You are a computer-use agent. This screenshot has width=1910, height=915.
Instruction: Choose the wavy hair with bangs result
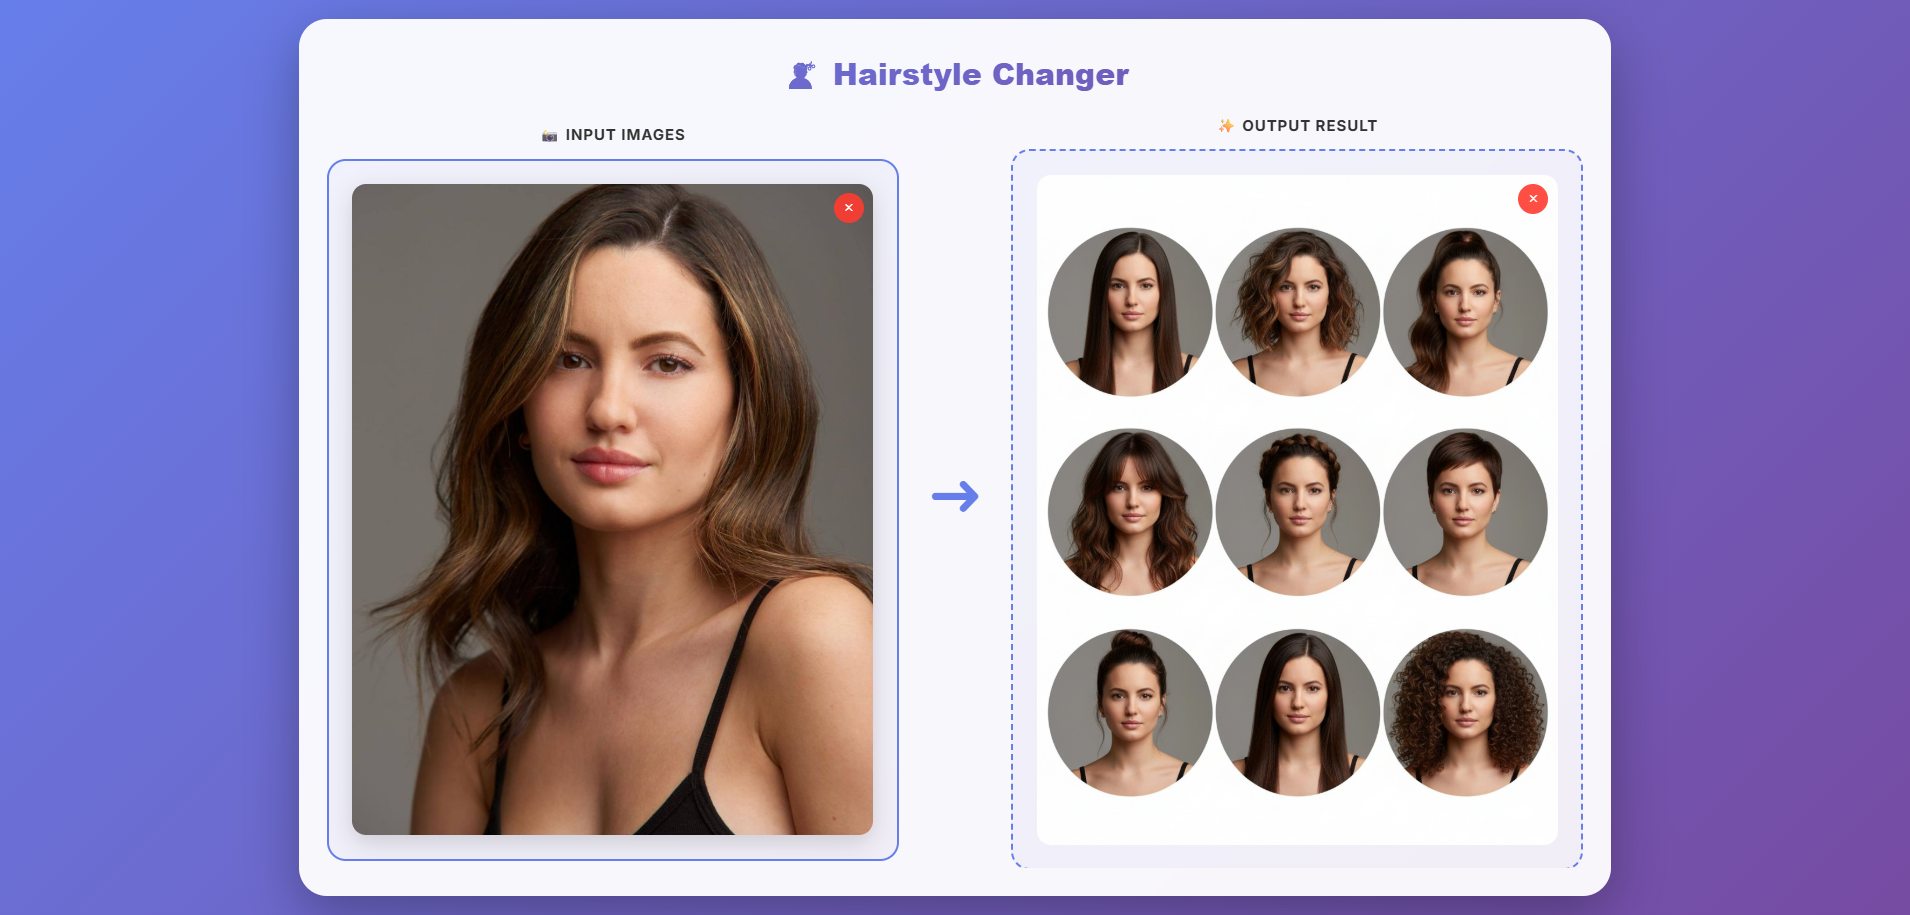pos(1130,512)
